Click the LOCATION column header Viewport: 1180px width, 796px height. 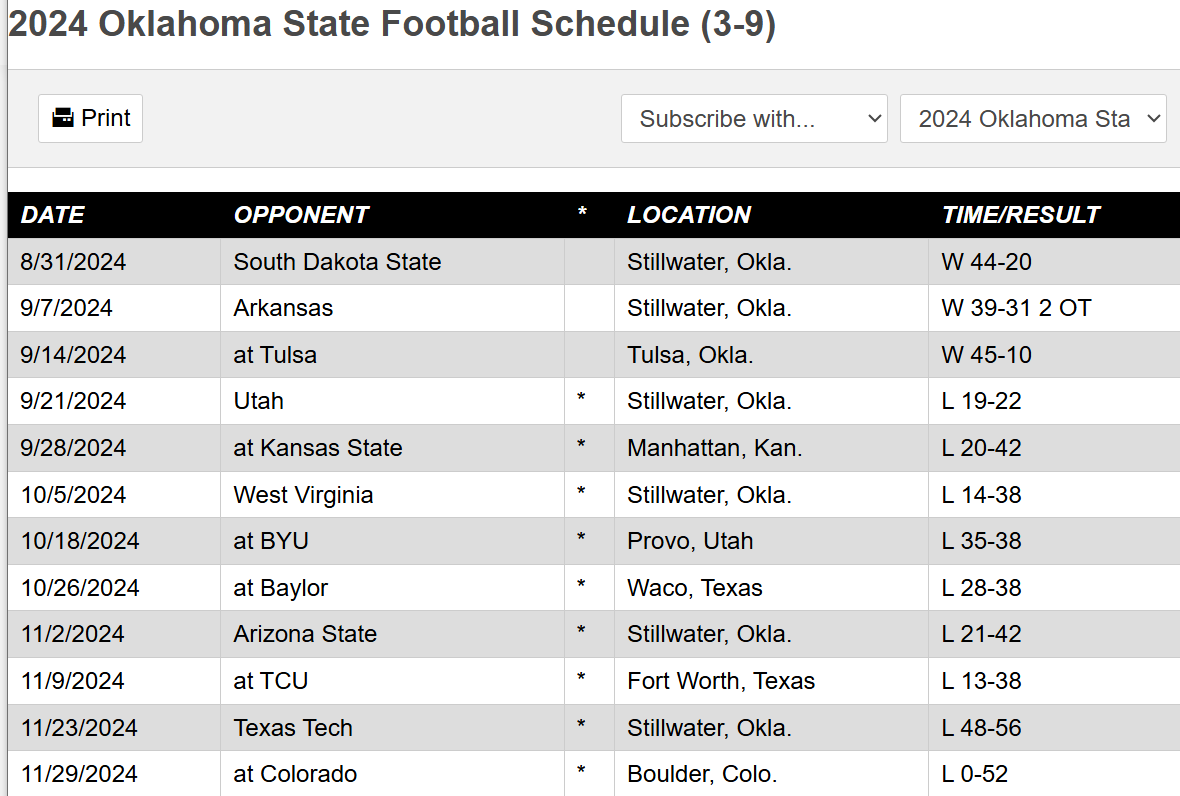click(689, 215)
